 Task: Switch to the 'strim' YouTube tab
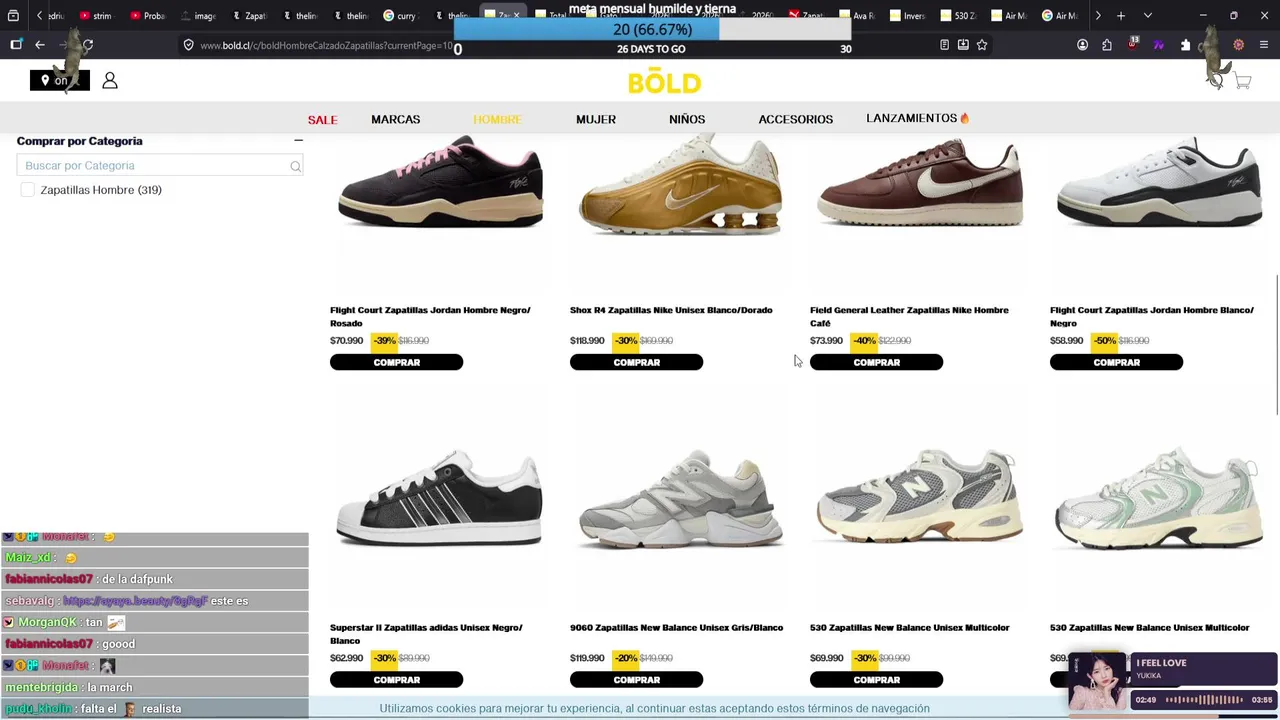click(x=96, y=16)
